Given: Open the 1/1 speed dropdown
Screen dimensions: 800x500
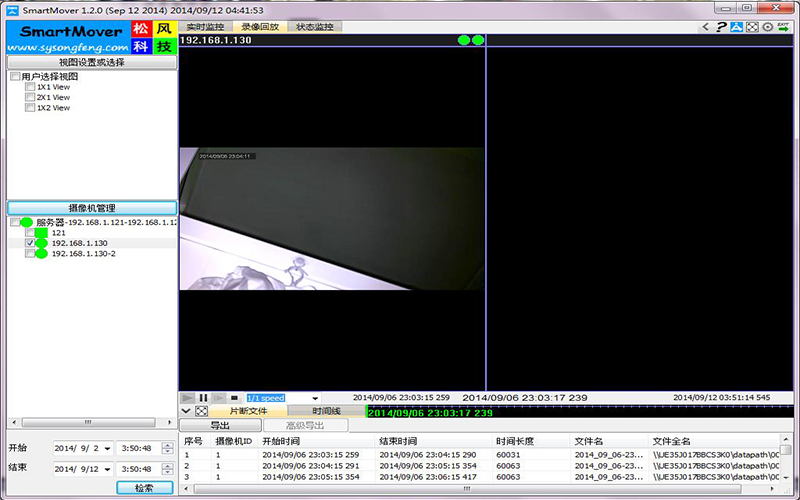Looking at the screenshot, I should (x=315, y=398).
